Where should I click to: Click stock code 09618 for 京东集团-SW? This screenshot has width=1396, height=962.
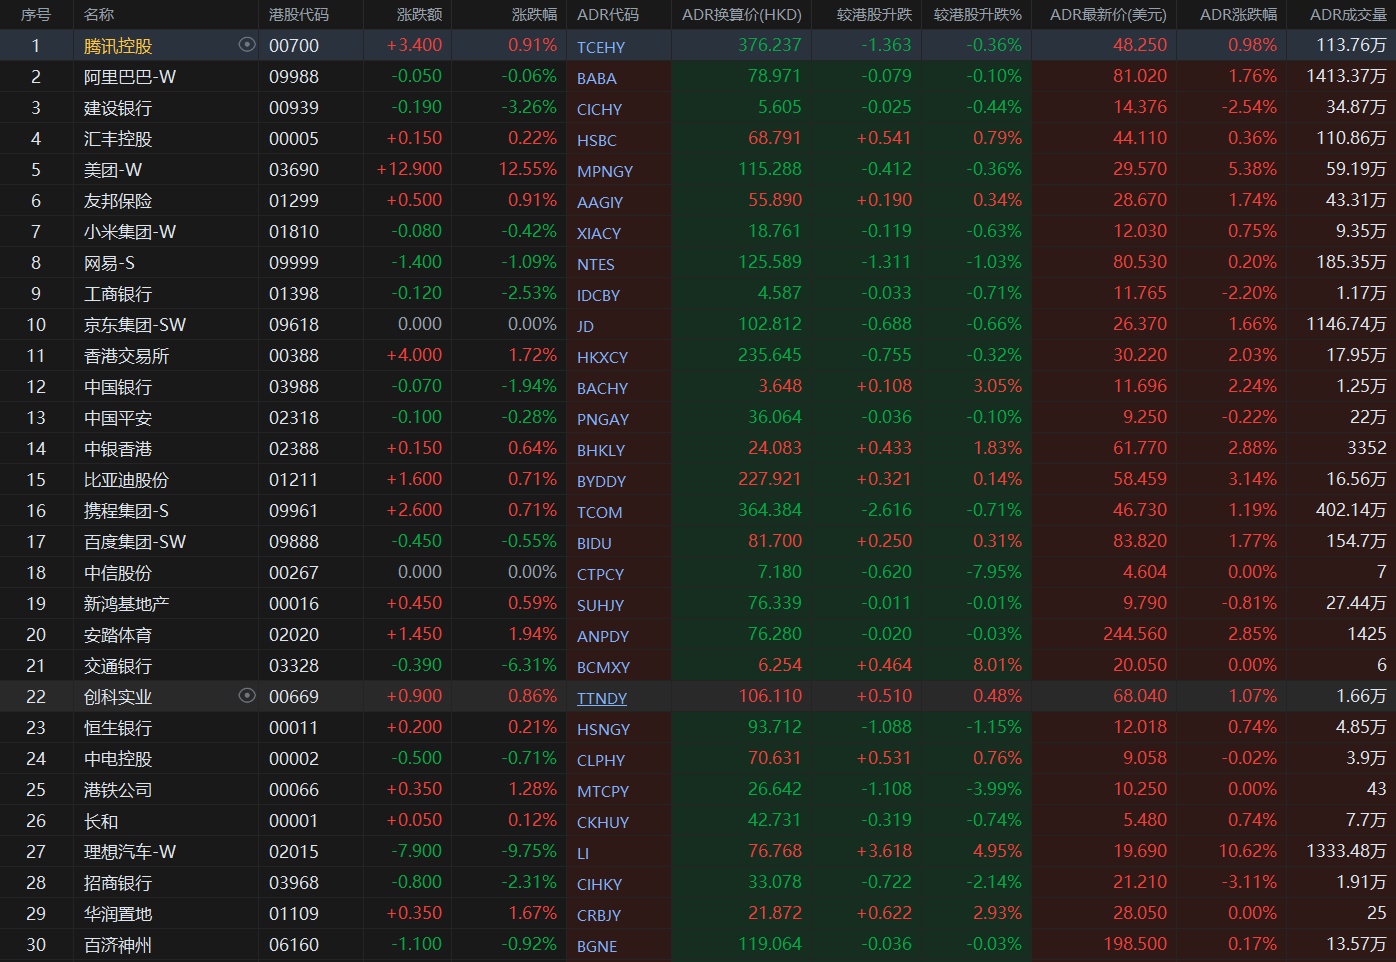[294, 325]
